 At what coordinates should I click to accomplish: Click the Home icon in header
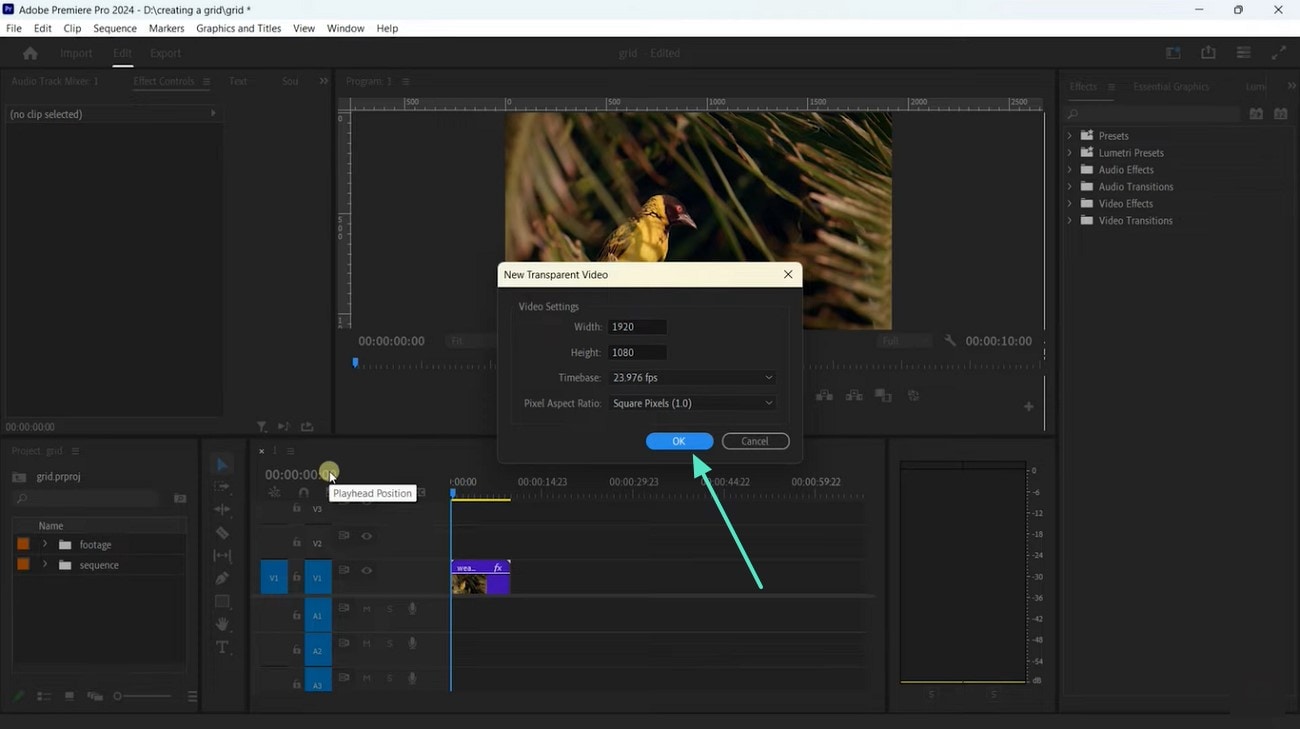(x=30, y=53)
